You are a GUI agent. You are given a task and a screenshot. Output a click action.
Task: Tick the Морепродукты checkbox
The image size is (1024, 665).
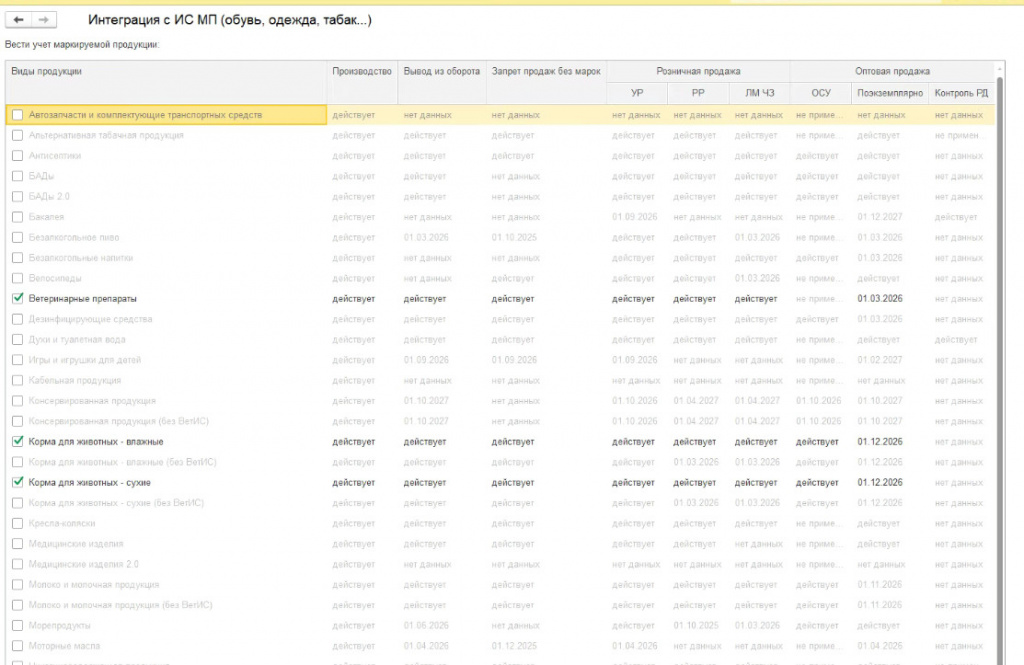point(18,626)
